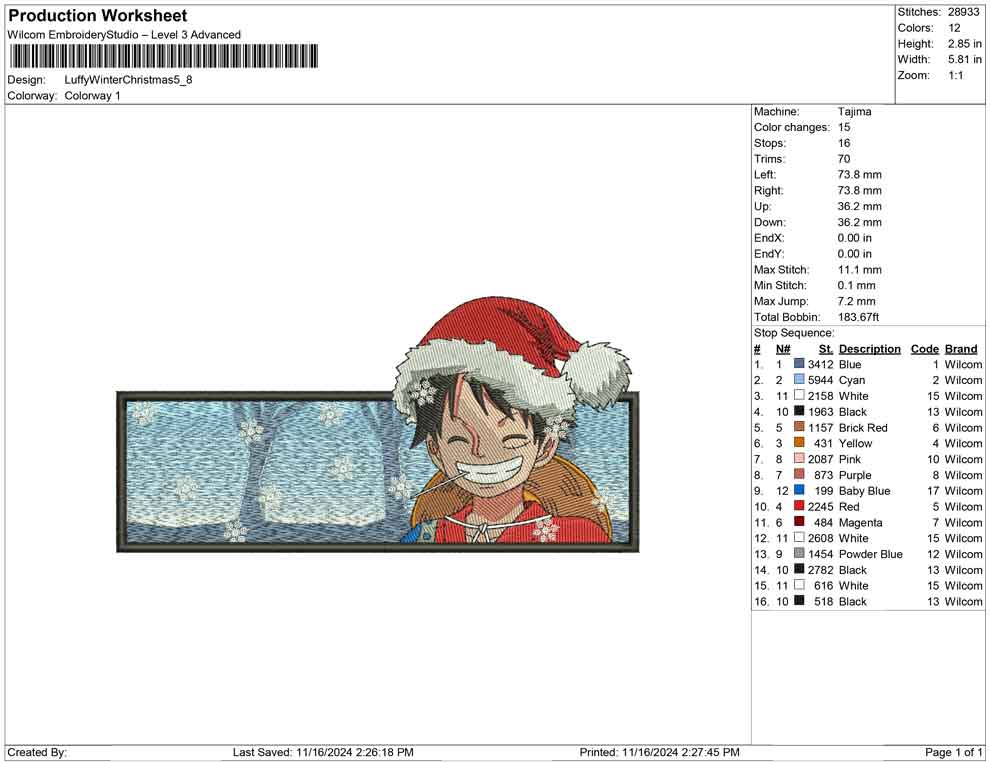
Task: Click the Color changes value '15'
Action: click(x=844, y=127)
